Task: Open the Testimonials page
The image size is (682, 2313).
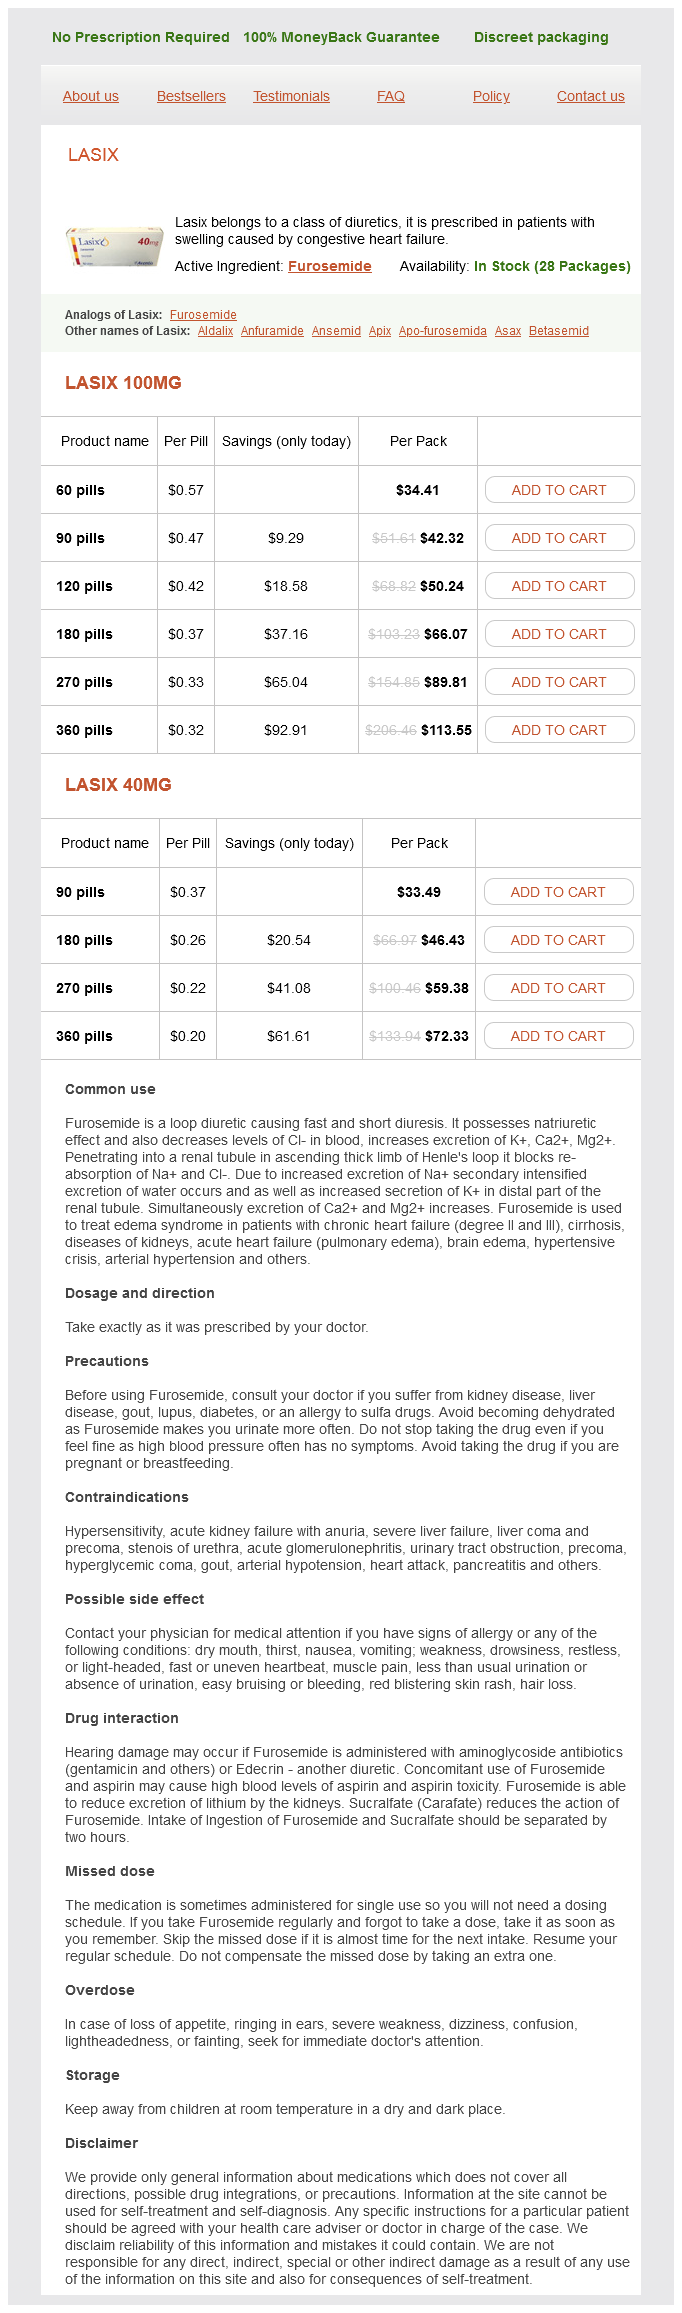Action: pos(291,96)
